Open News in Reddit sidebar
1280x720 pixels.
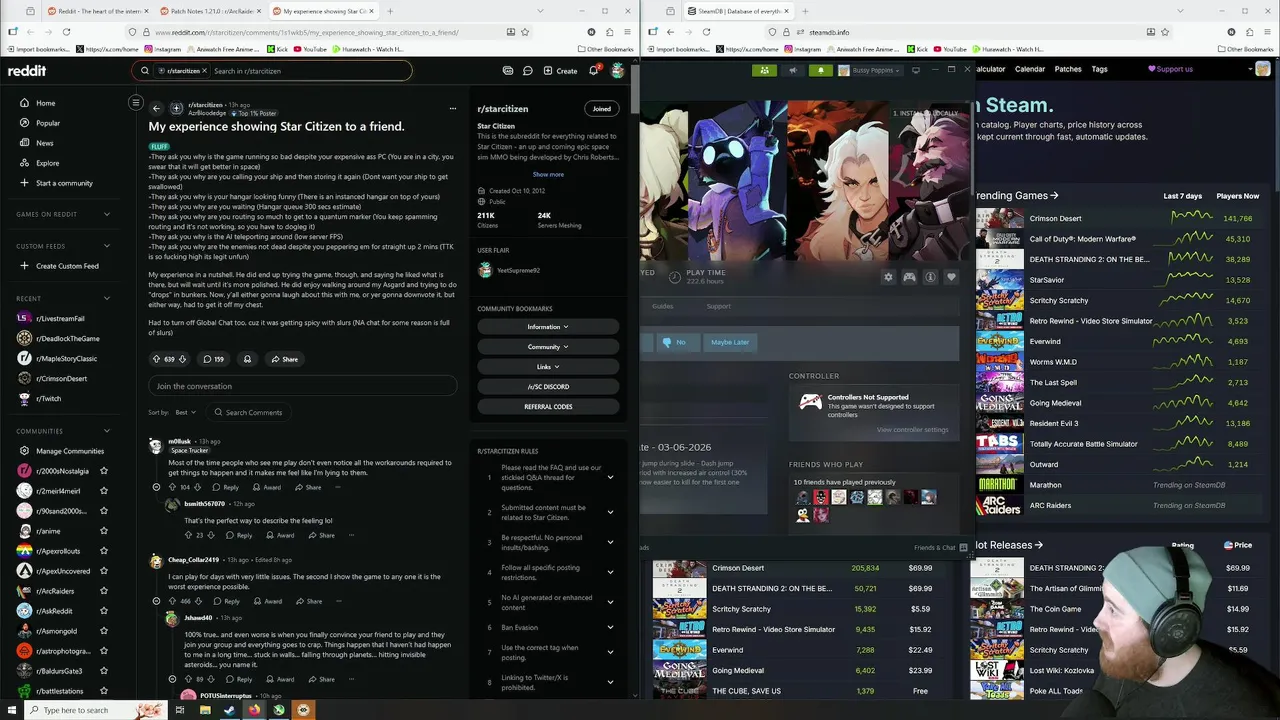[x=45, y=143]
